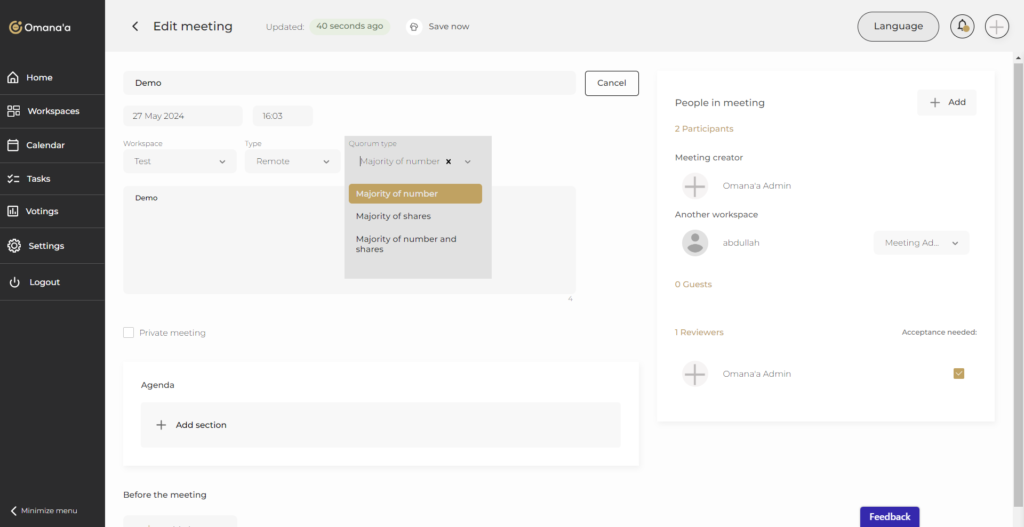The image size is (1024, 527).
Task: Click the back arrow beside Edit meeting
Action: coord(135,27)
